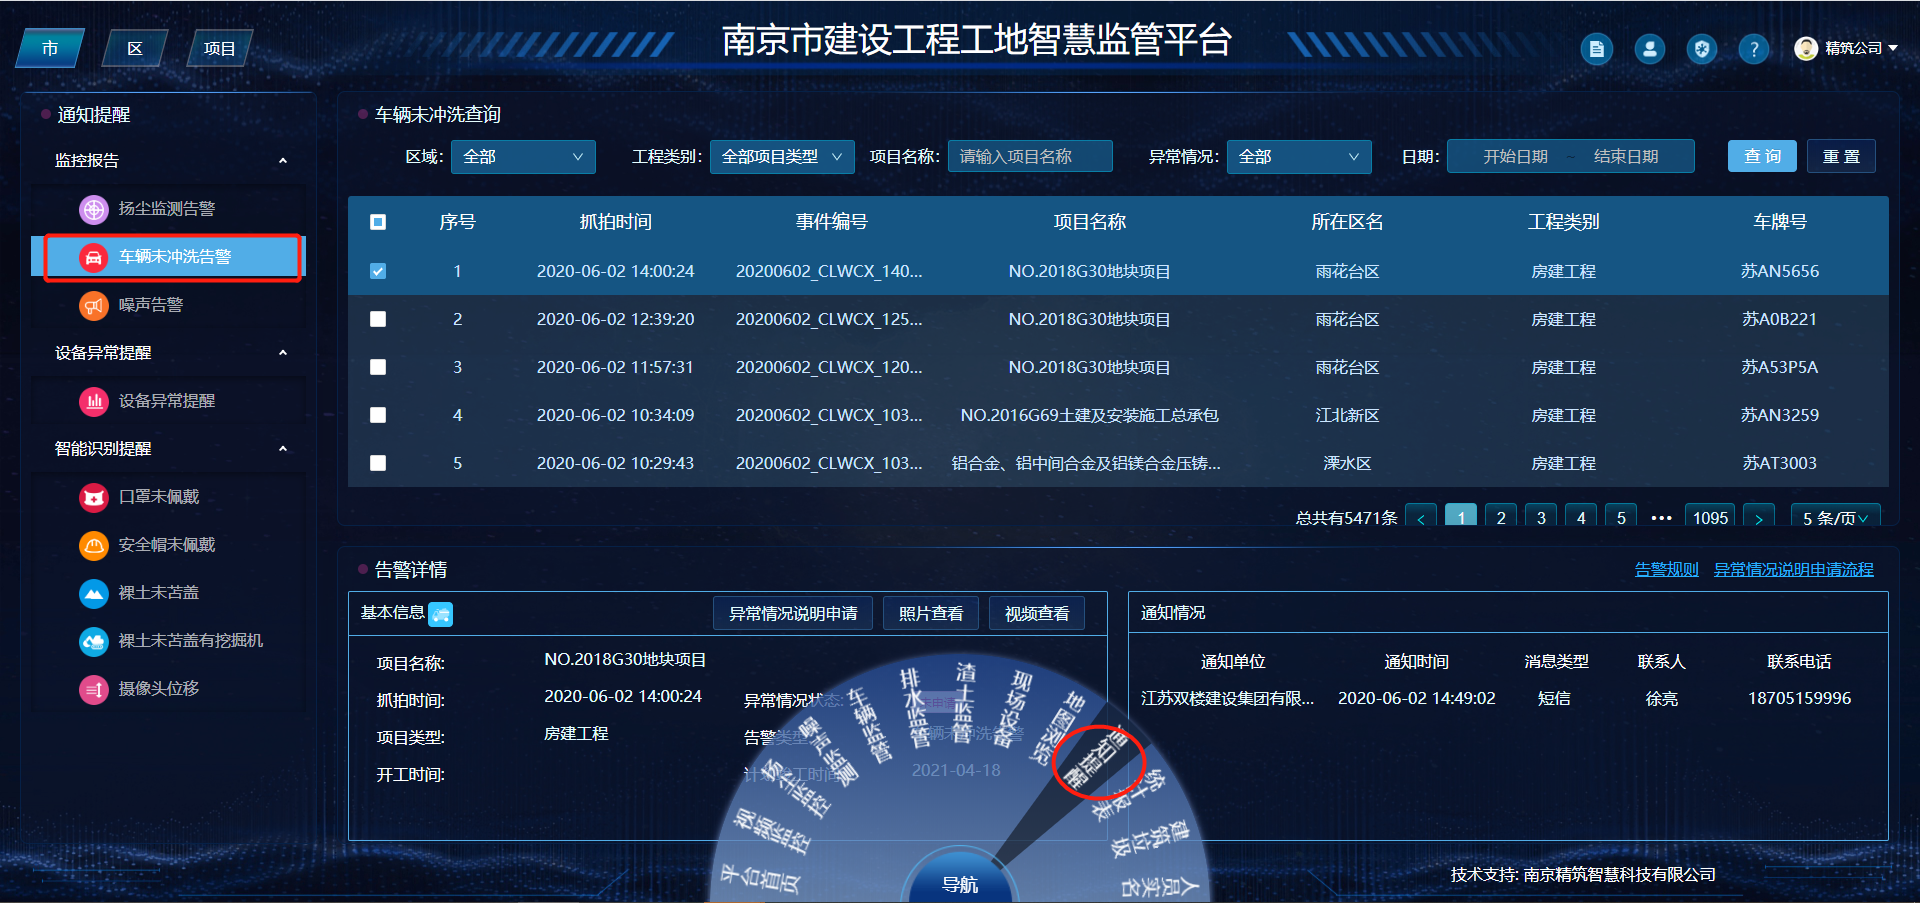This screenshot has width=1920, height=903.
Task: Click the pagination ellipsis jump icon
Action: click(x=1661, y=517)
